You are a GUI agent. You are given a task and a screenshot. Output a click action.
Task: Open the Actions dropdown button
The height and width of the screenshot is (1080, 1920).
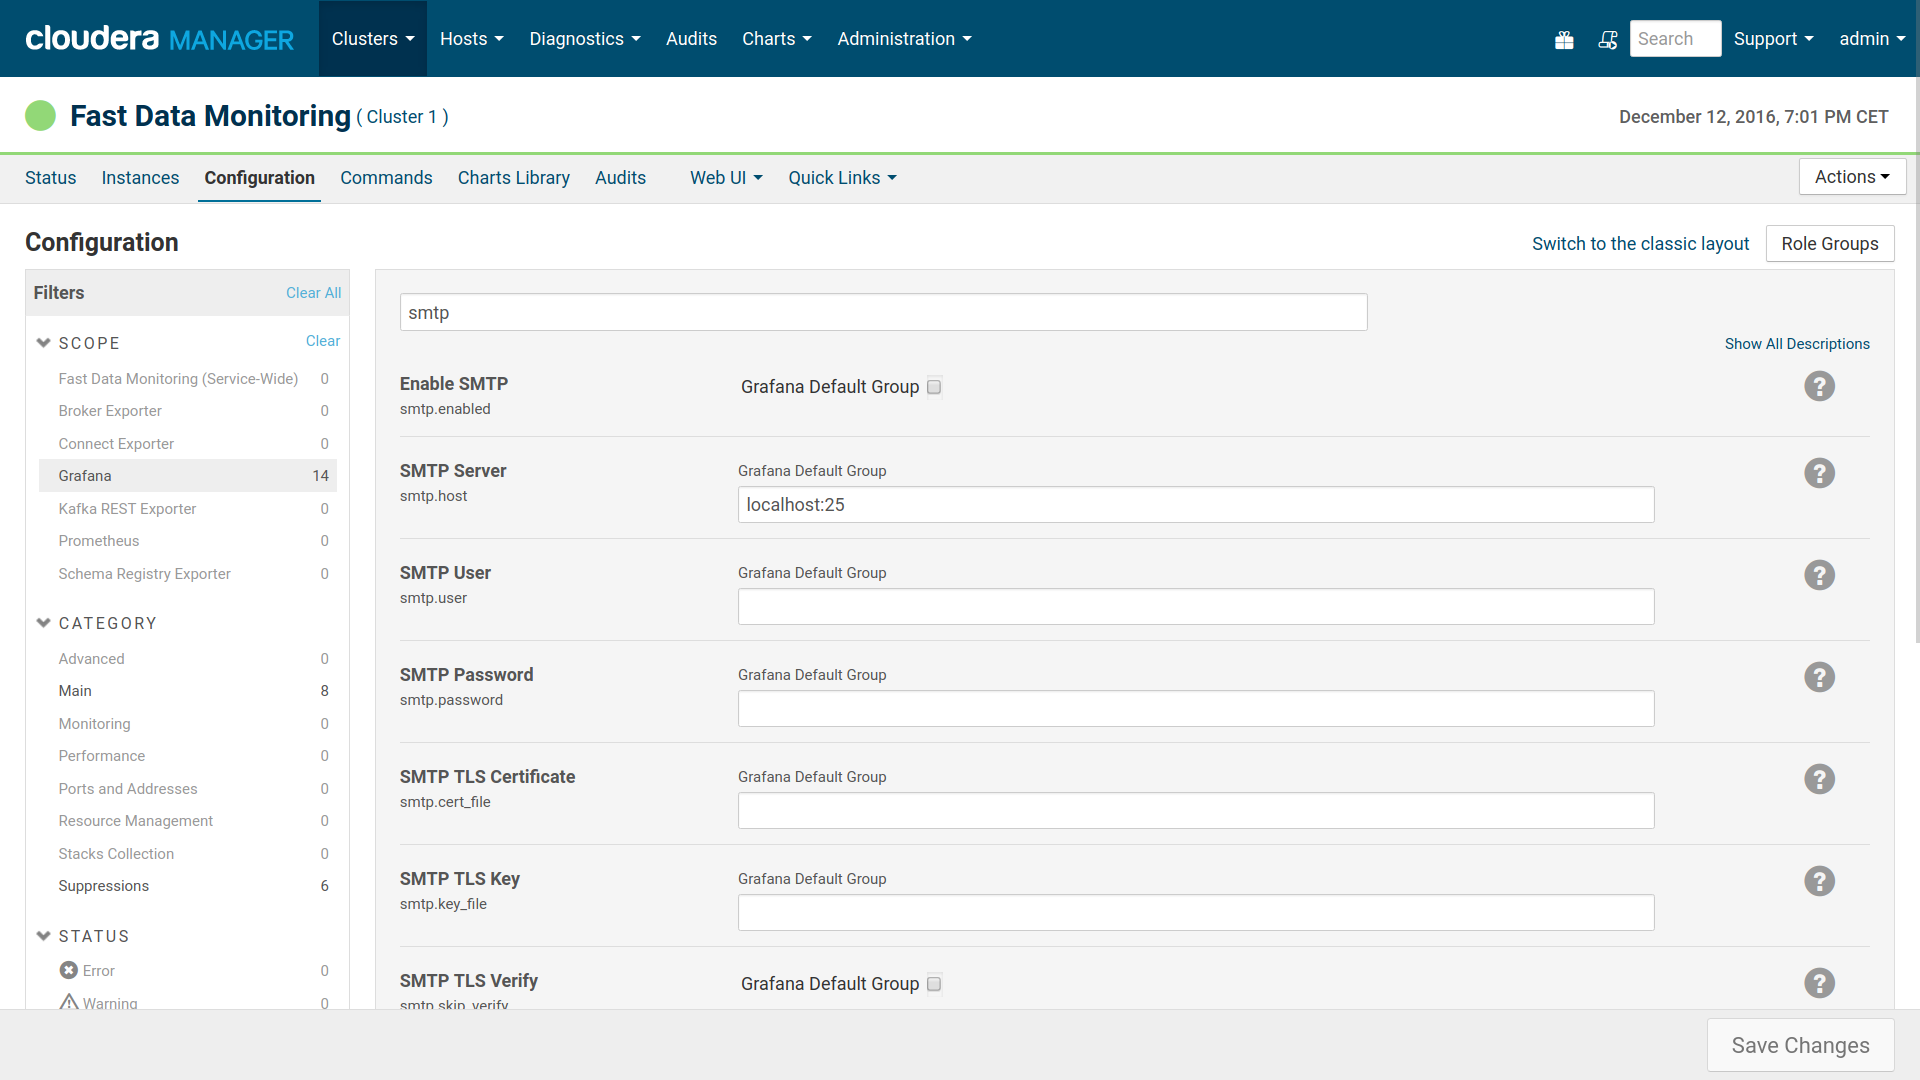[1852, 177]
